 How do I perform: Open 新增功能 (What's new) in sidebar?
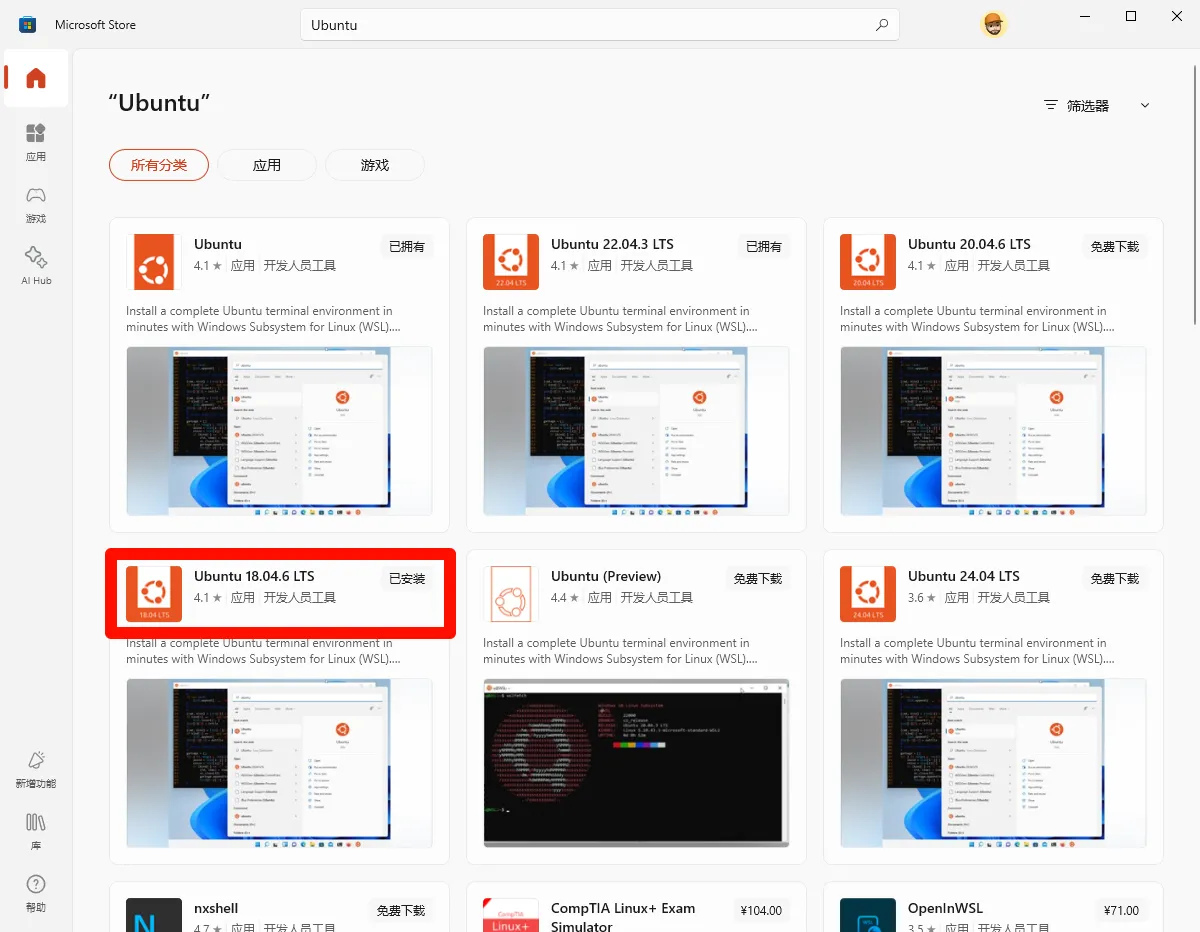coord(36,769)
